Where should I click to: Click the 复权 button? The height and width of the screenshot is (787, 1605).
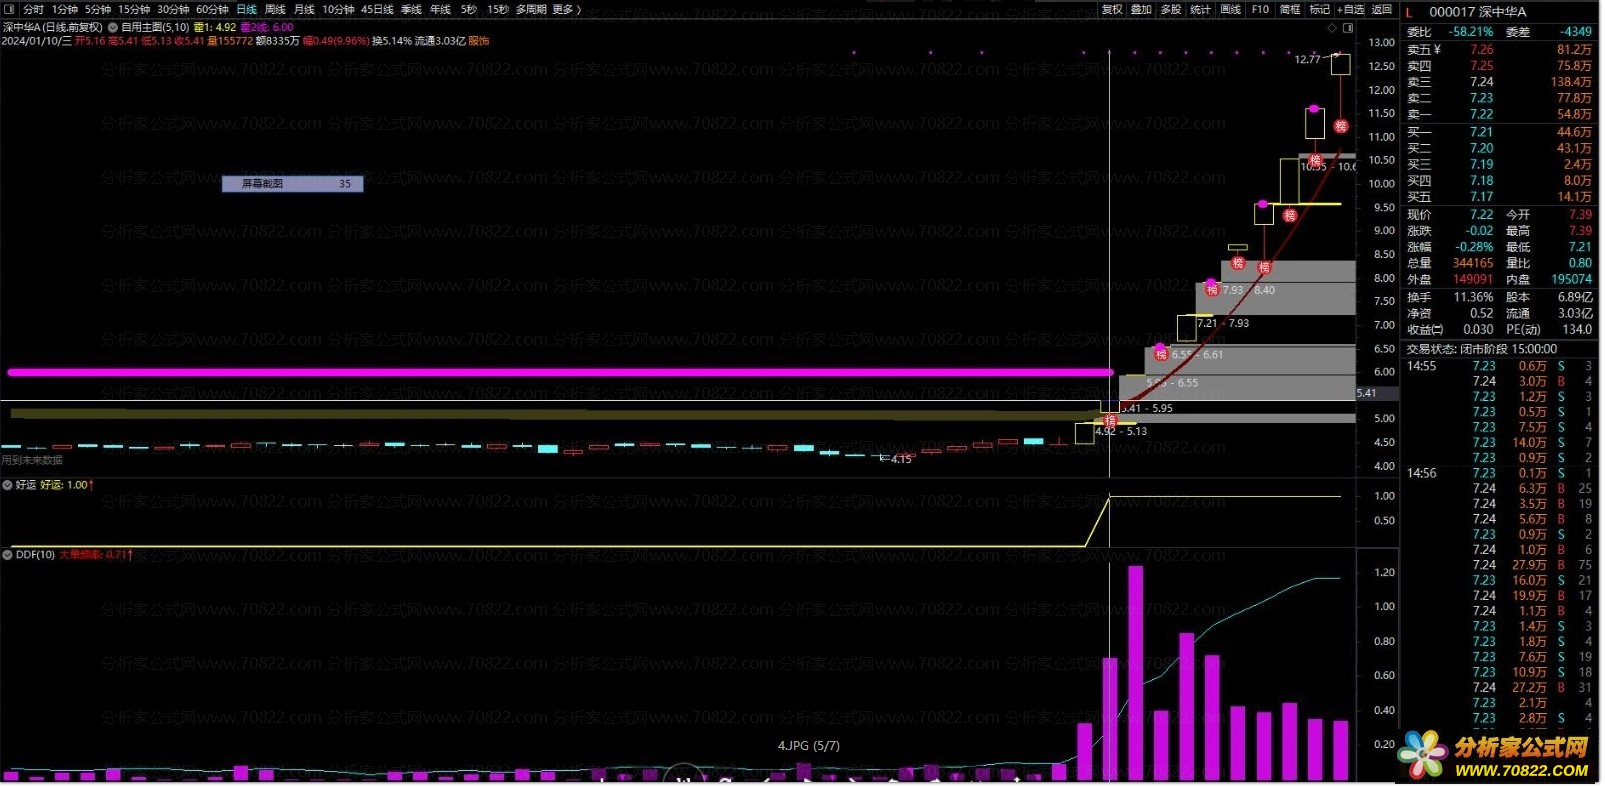click(x=1112, y=9)
